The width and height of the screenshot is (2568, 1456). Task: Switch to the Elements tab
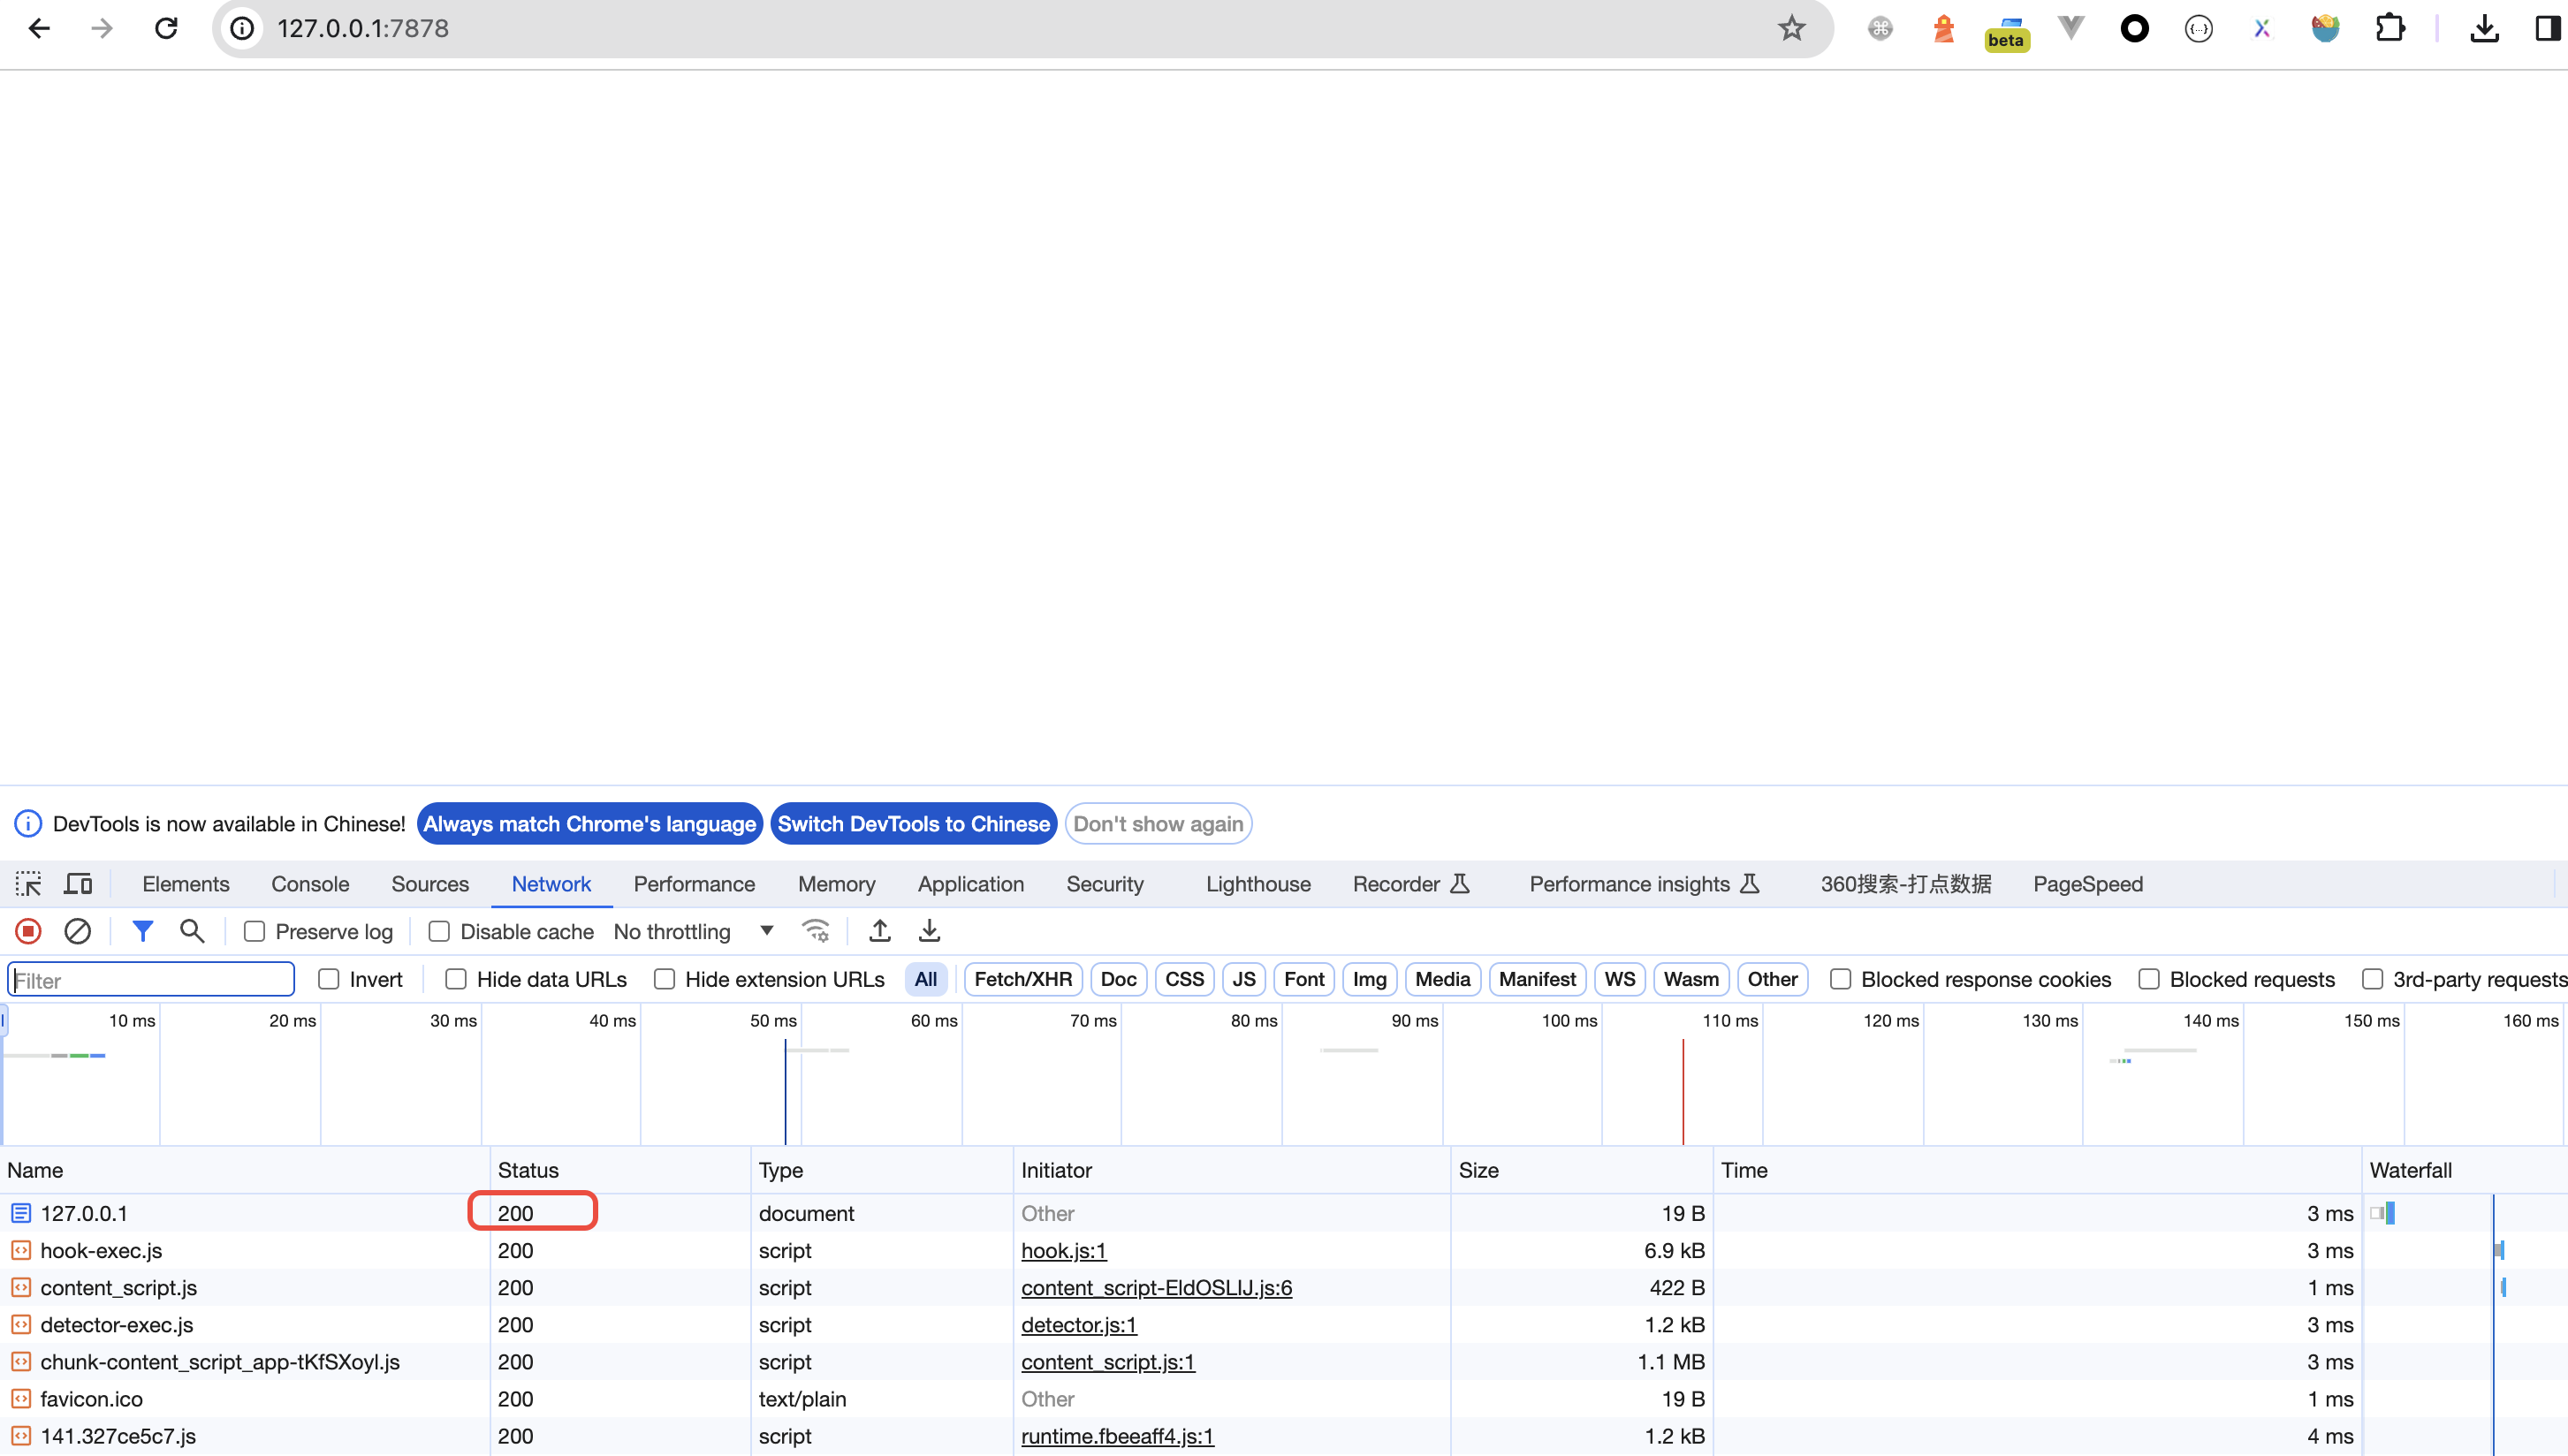tap(186, 884)
